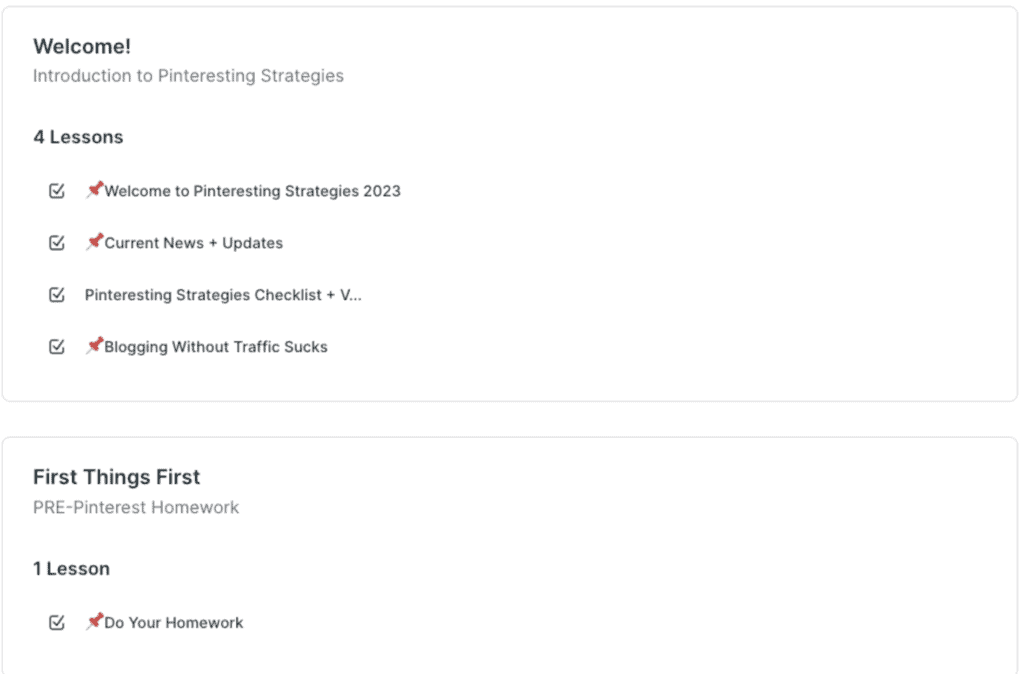The height and width of the screenshot is (674, 1024).
Task: Click the pin icon beside Welcome to Pinteresting Strategies 2023
Action: (x=94, y=190)
